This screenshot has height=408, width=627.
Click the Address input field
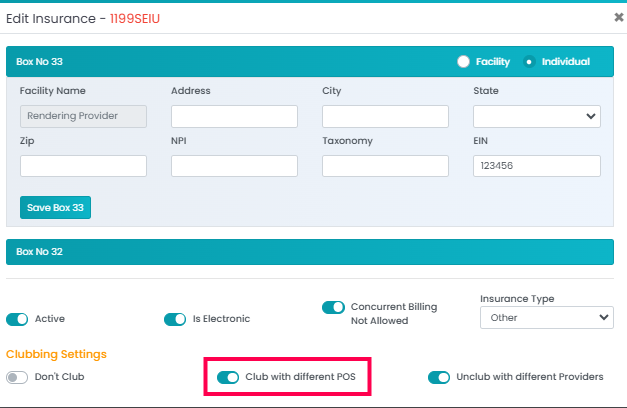pos(234,116)
